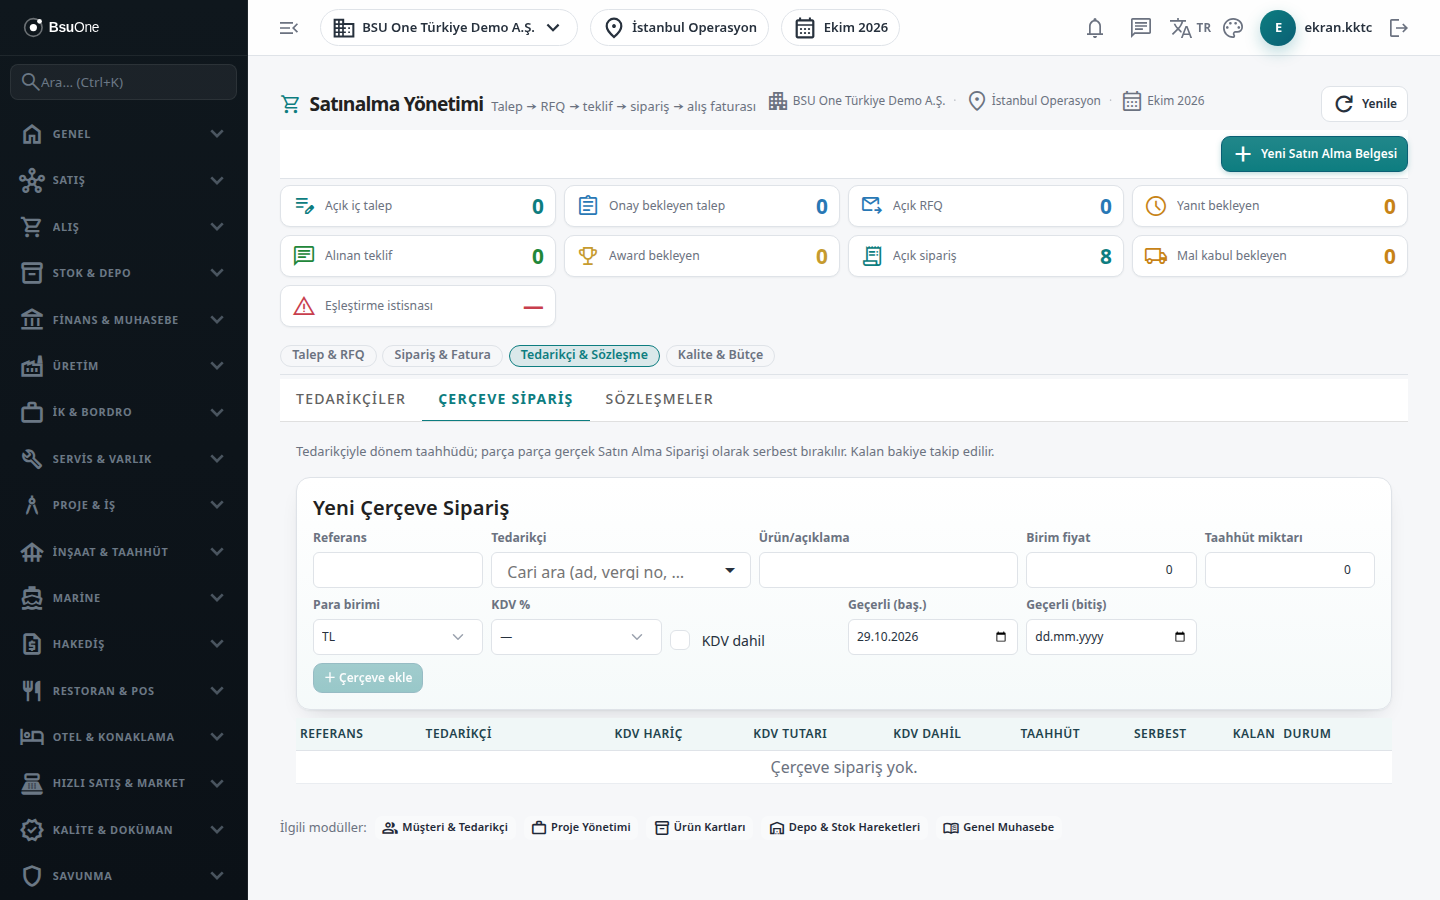Switch to the TEDARİKÇİLER tab
Screen dimensions: 1440x900
point(351,399)
